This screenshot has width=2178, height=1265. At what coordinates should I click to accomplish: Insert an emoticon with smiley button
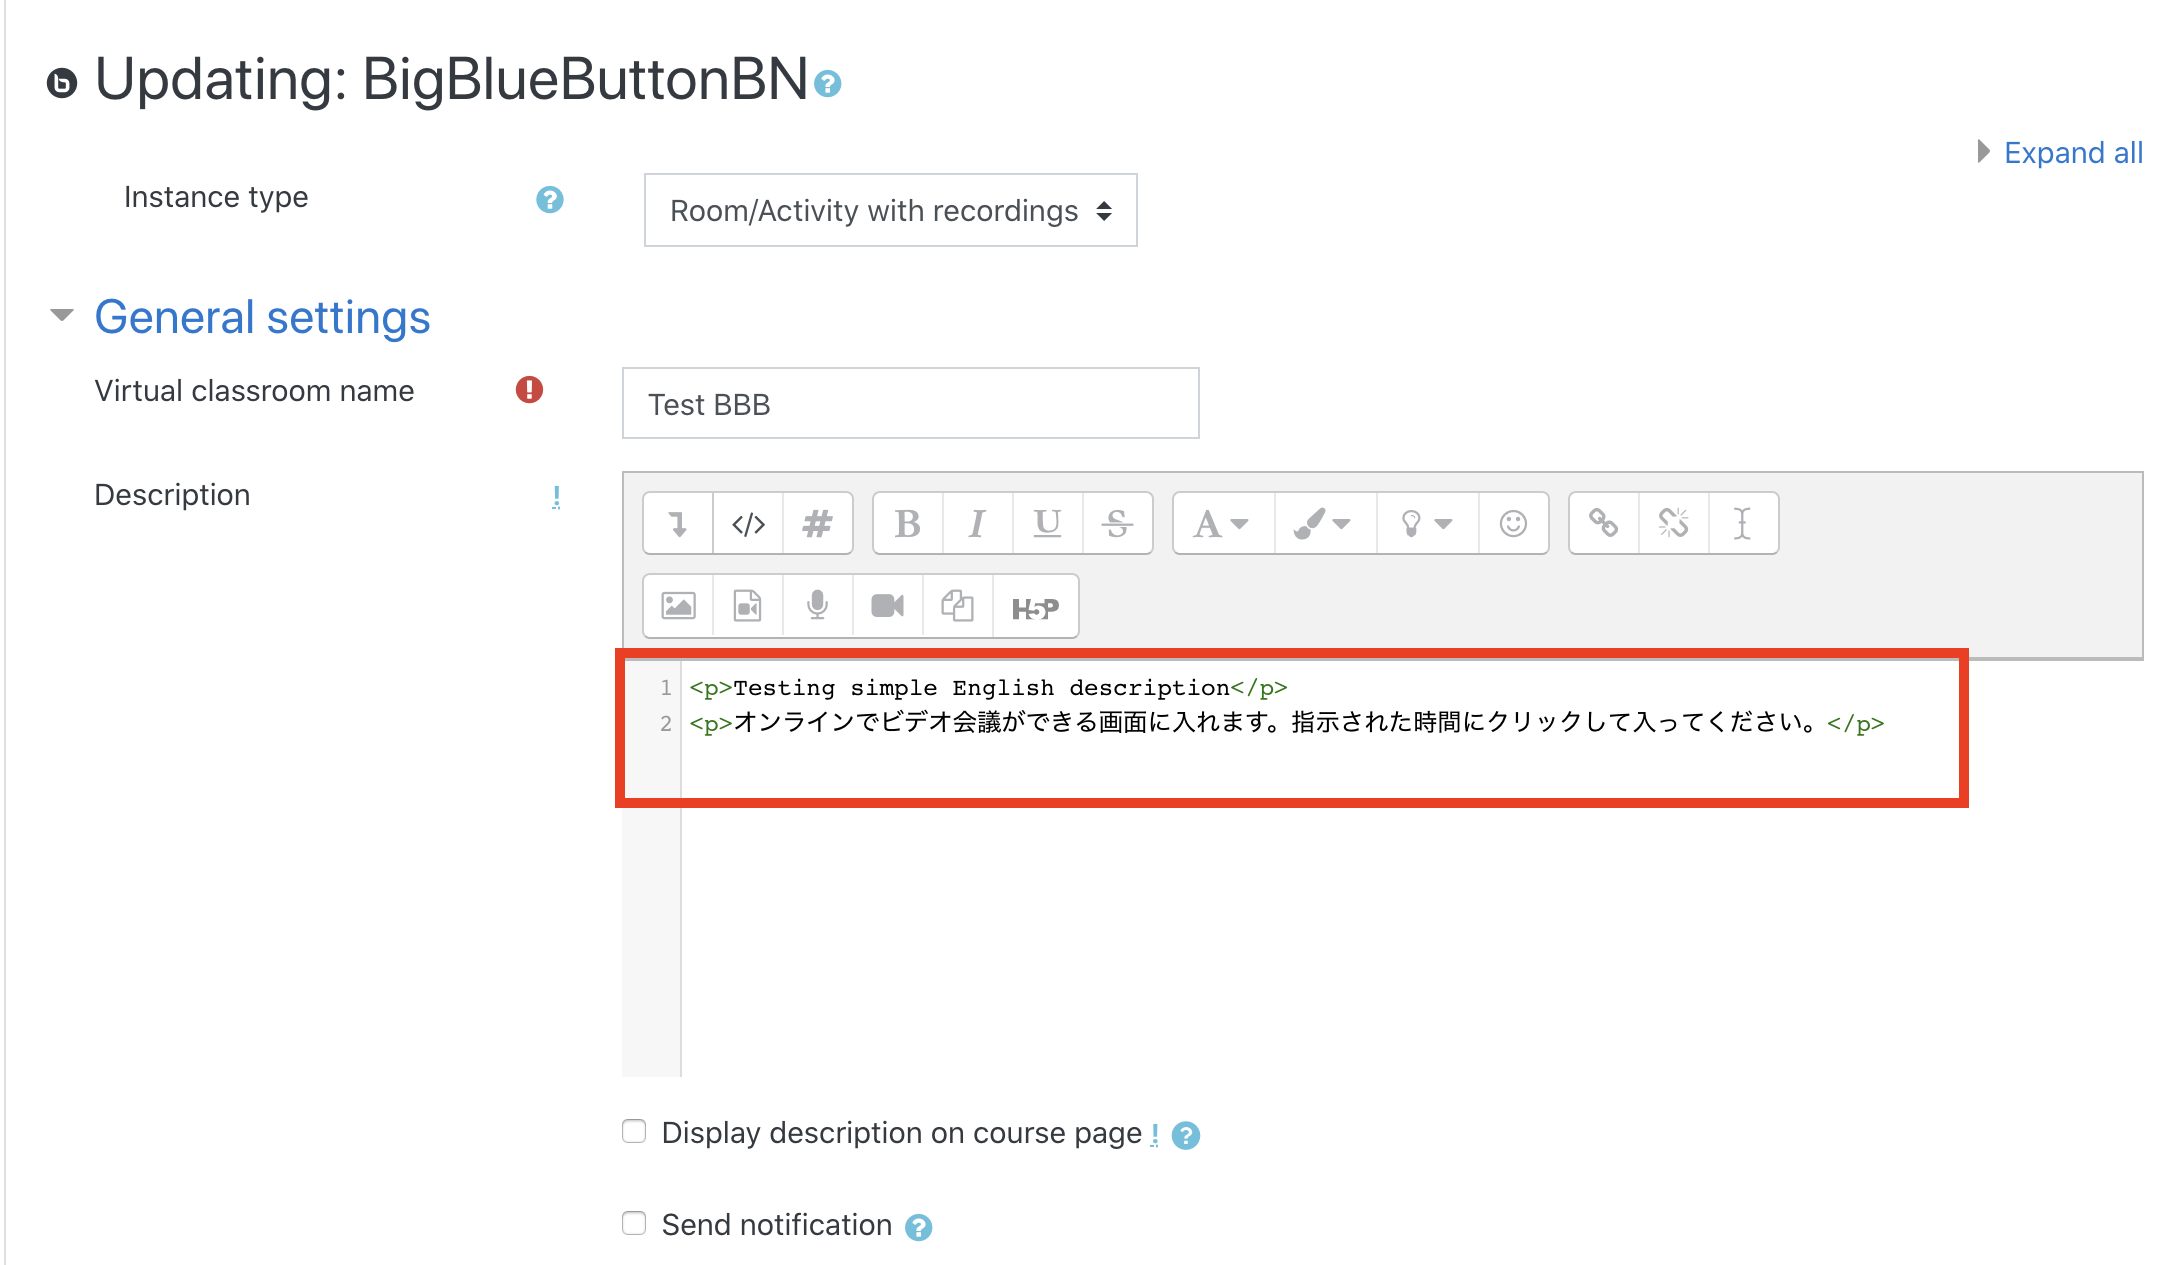1514,523
